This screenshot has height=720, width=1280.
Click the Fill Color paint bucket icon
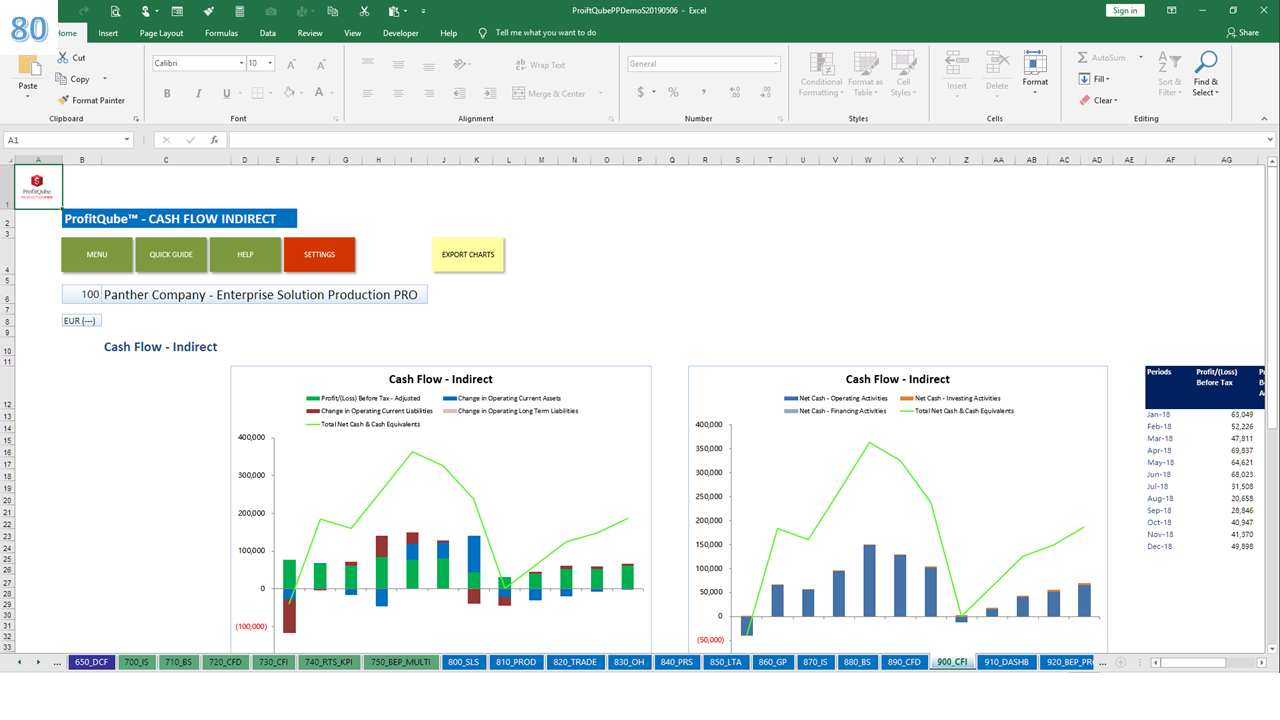(x=288, y=93)
